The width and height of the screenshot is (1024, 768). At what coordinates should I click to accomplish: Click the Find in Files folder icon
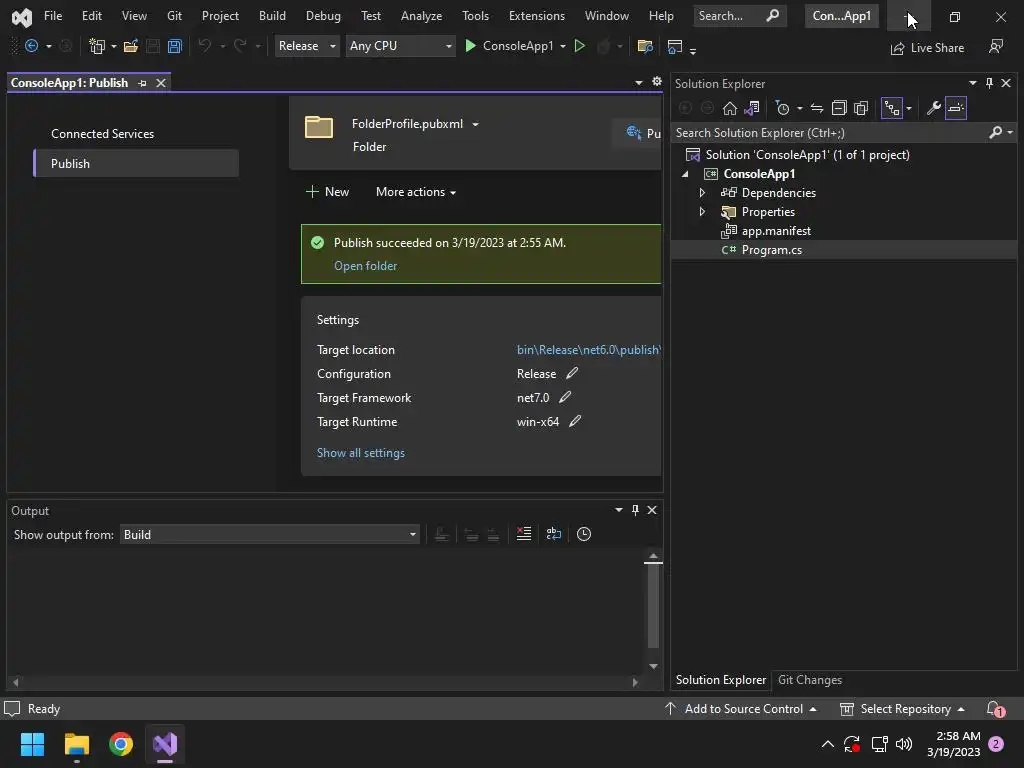645,46
